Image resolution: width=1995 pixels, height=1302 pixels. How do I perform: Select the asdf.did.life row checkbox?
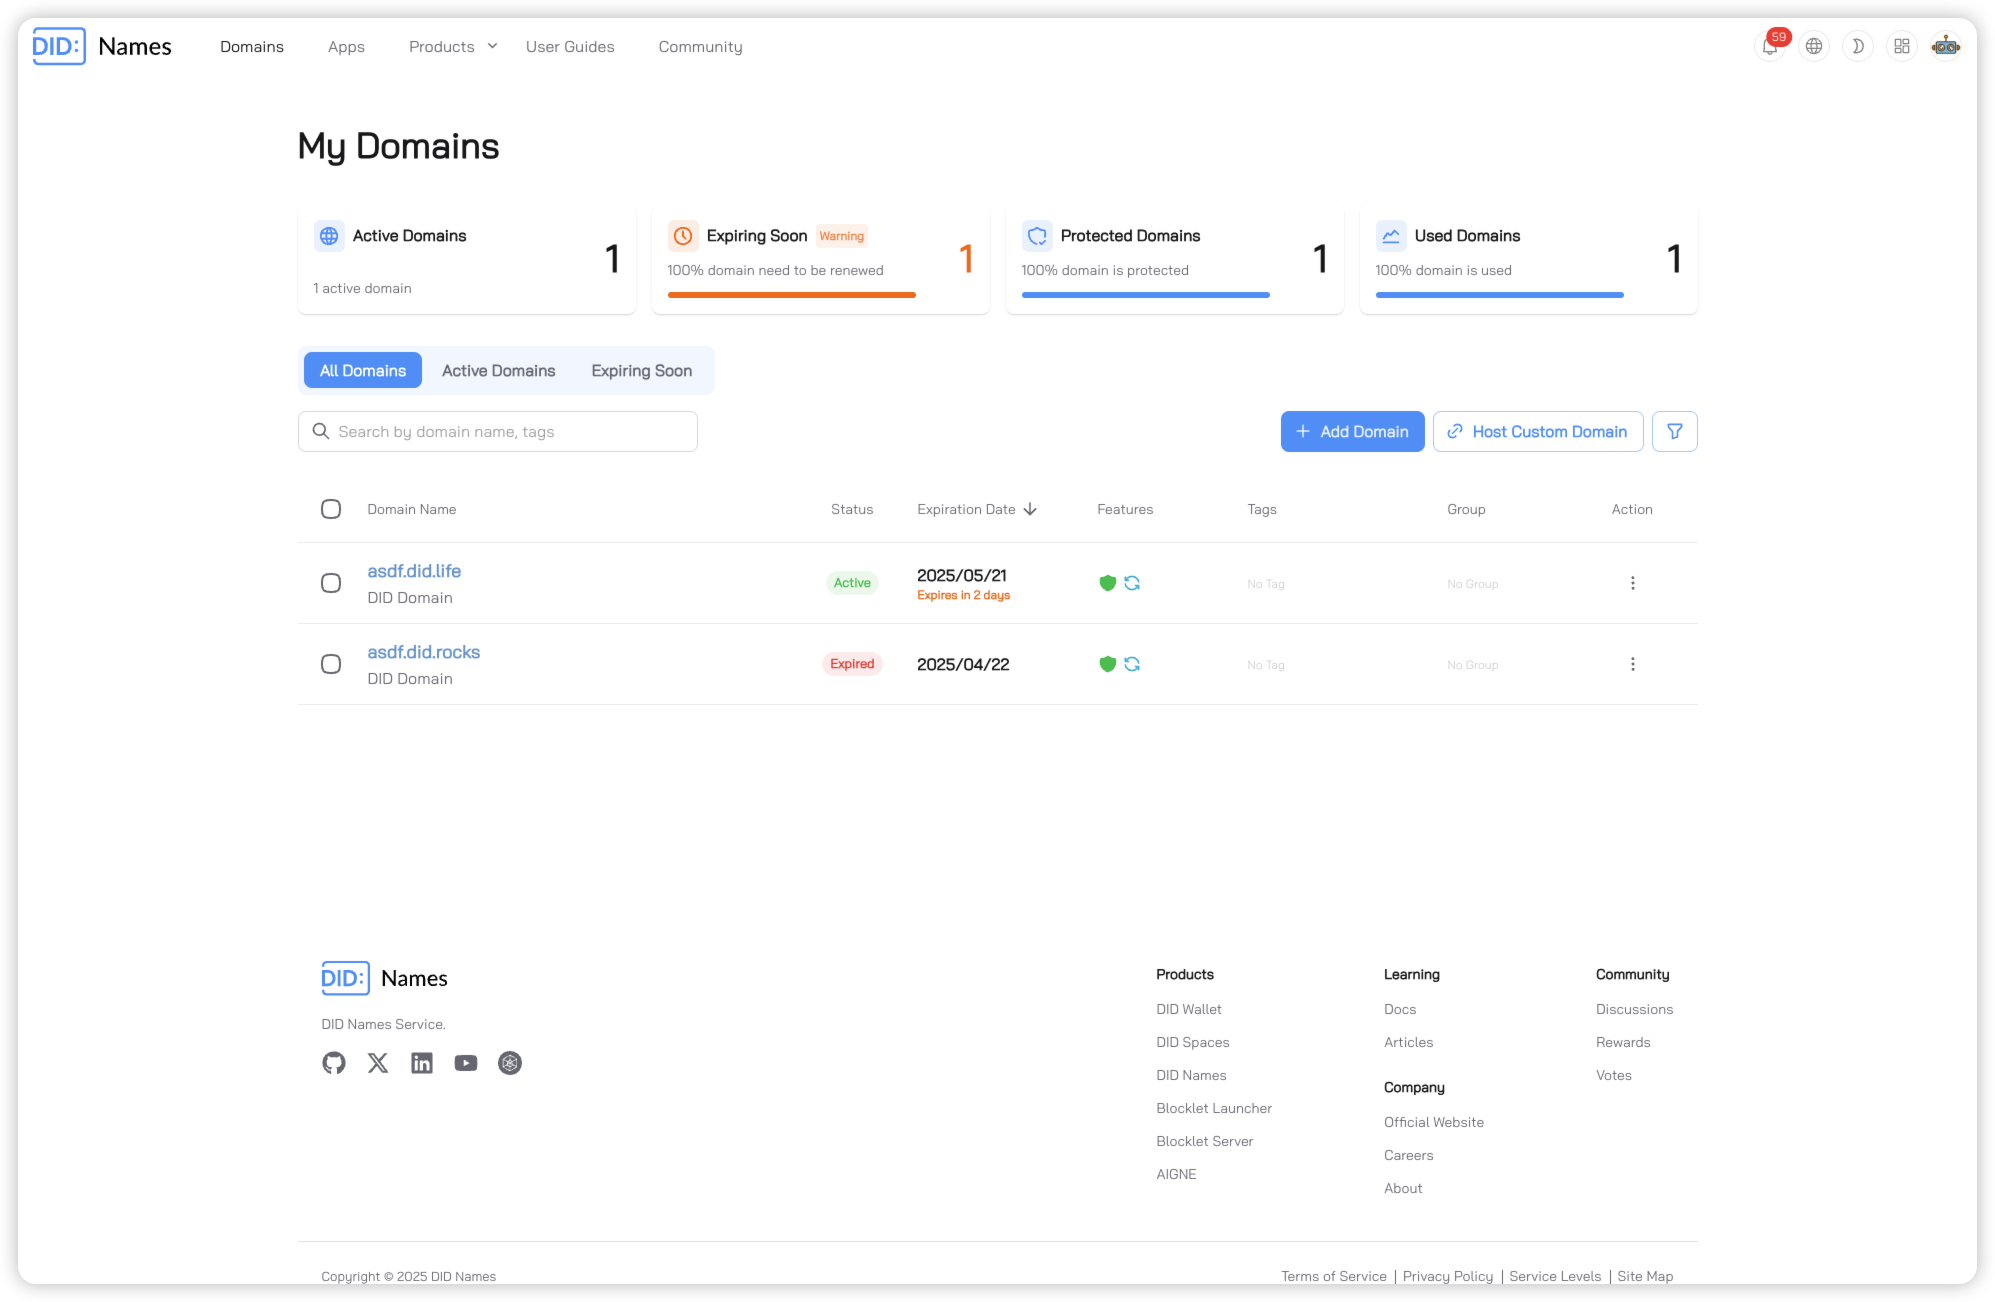point(331,583)
